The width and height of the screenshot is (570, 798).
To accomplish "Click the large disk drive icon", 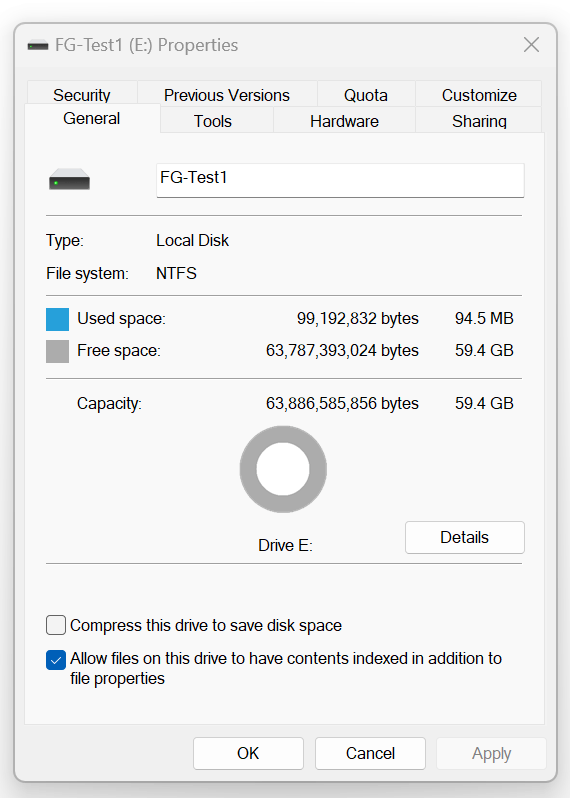I will [x=69, y=180].
